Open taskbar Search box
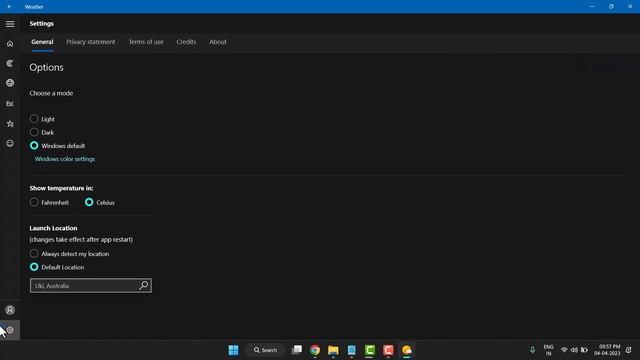640x360 pixels. (x=265, y=350)
